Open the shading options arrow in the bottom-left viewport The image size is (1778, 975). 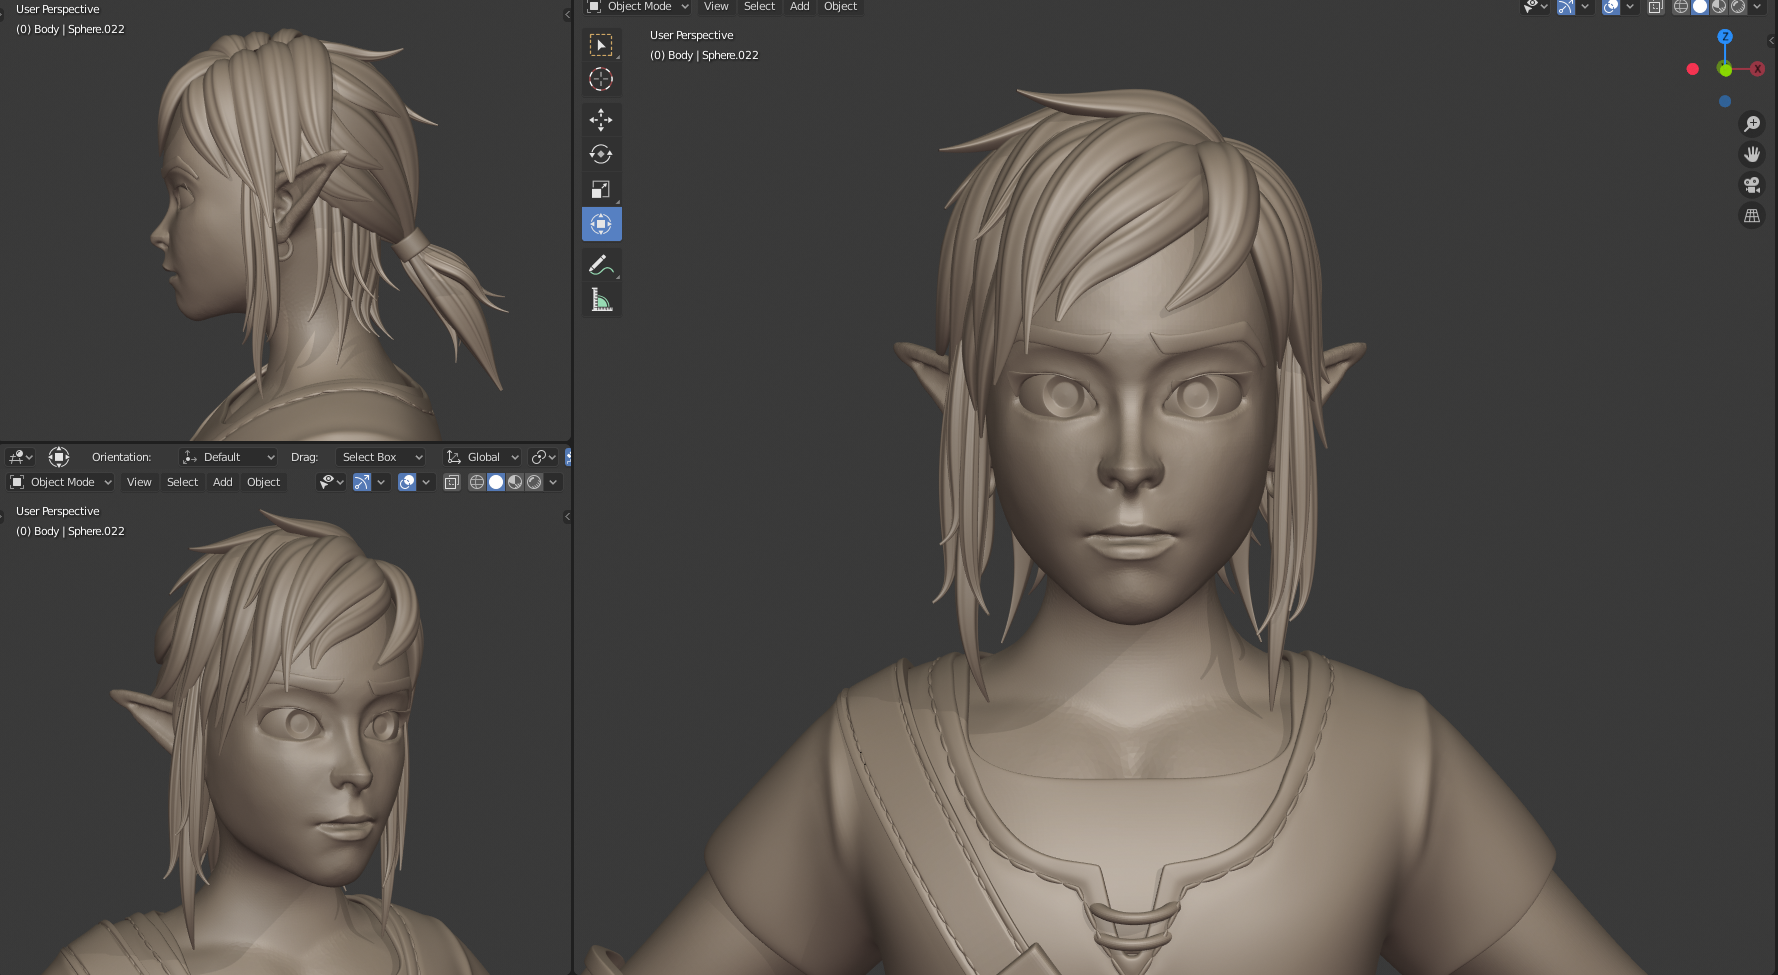click(553, 482)
